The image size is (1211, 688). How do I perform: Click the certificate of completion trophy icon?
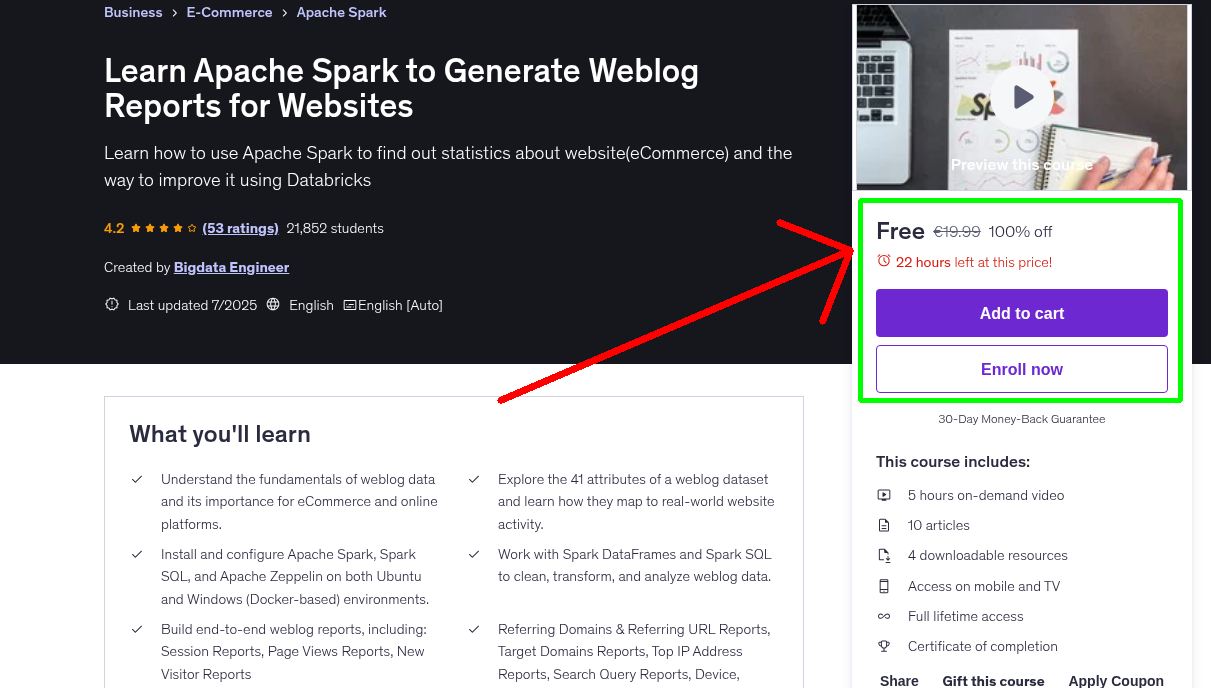(884, 646)
